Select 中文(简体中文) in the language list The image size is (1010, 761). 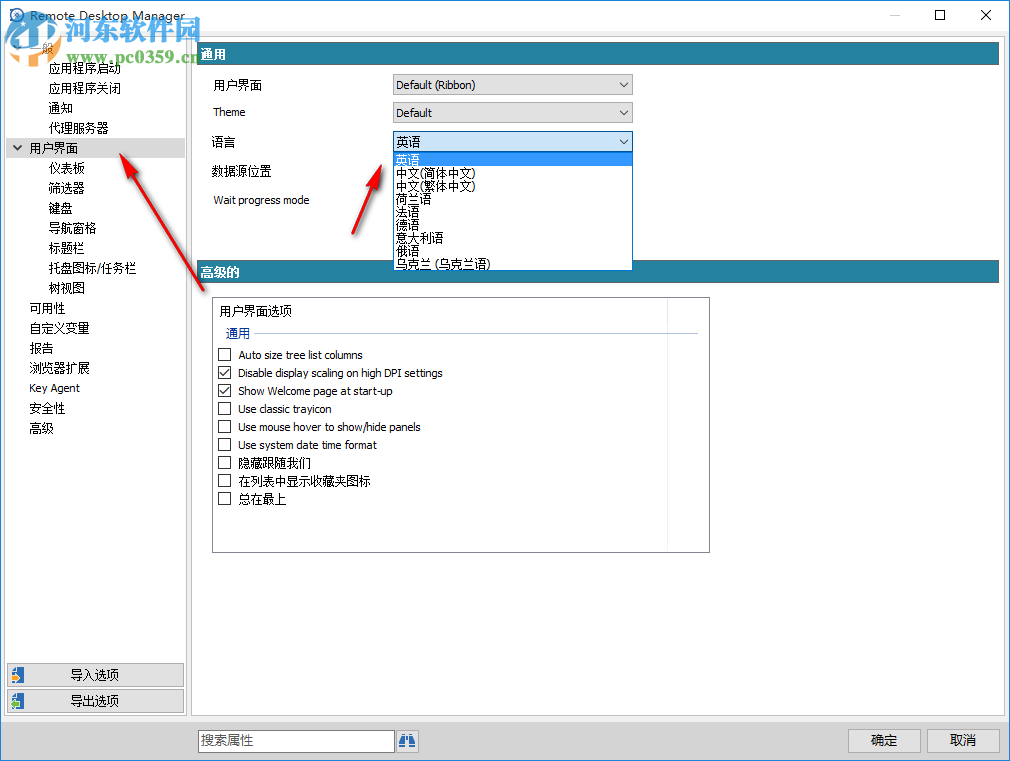(440, 172)
